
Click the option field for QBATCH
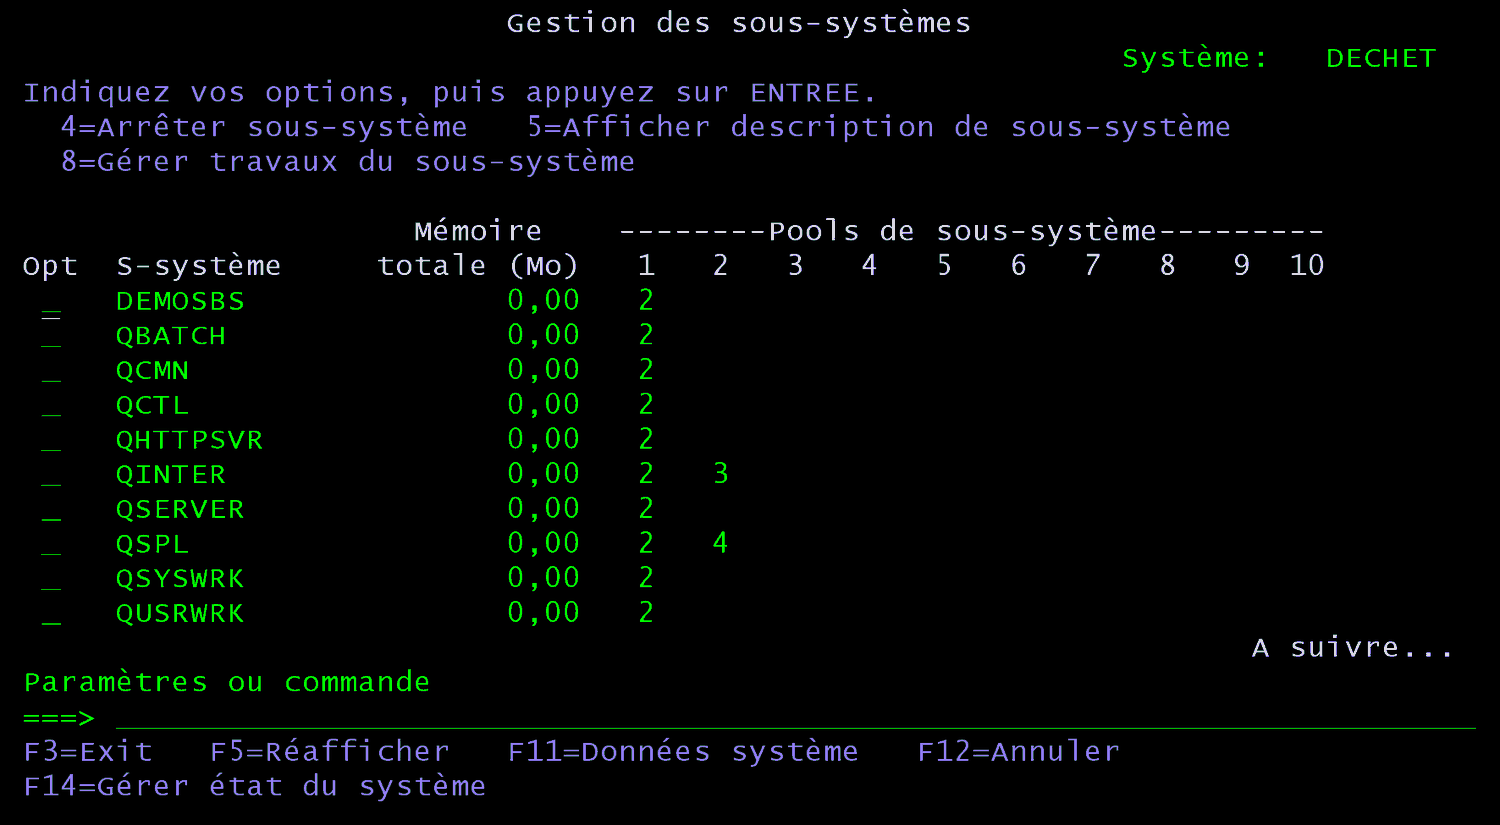pos(51,335)
